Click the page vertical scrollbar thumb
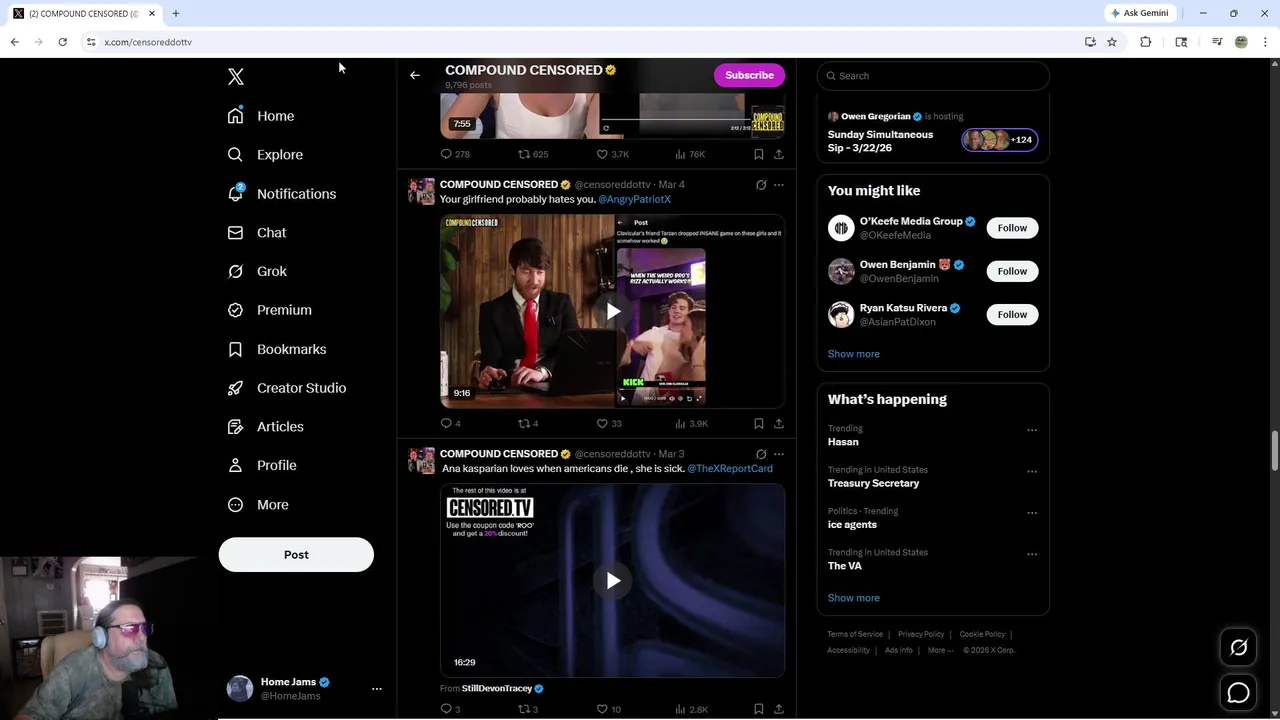 pyautogui.click(x=1274, y=451)
